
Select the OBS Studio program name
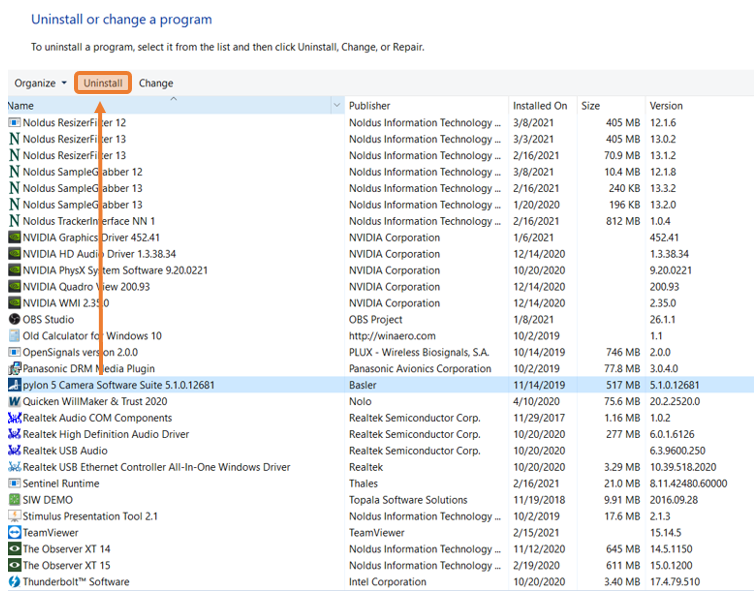(x=49, y=319)
